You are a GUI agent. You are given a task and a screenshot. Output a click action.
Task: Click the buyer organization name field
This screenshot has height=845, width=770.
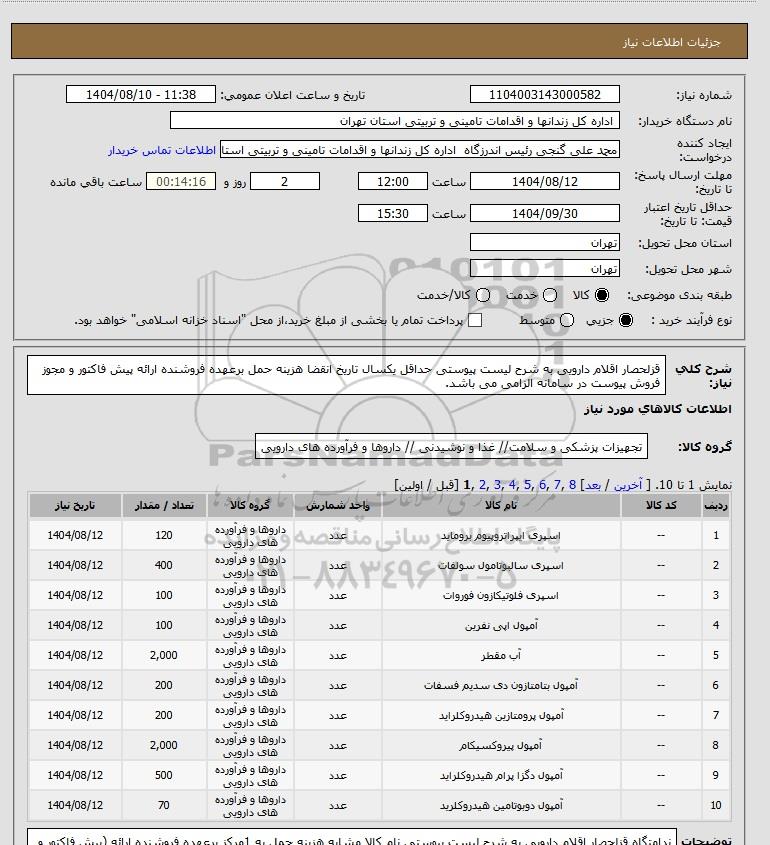(395, 120)
